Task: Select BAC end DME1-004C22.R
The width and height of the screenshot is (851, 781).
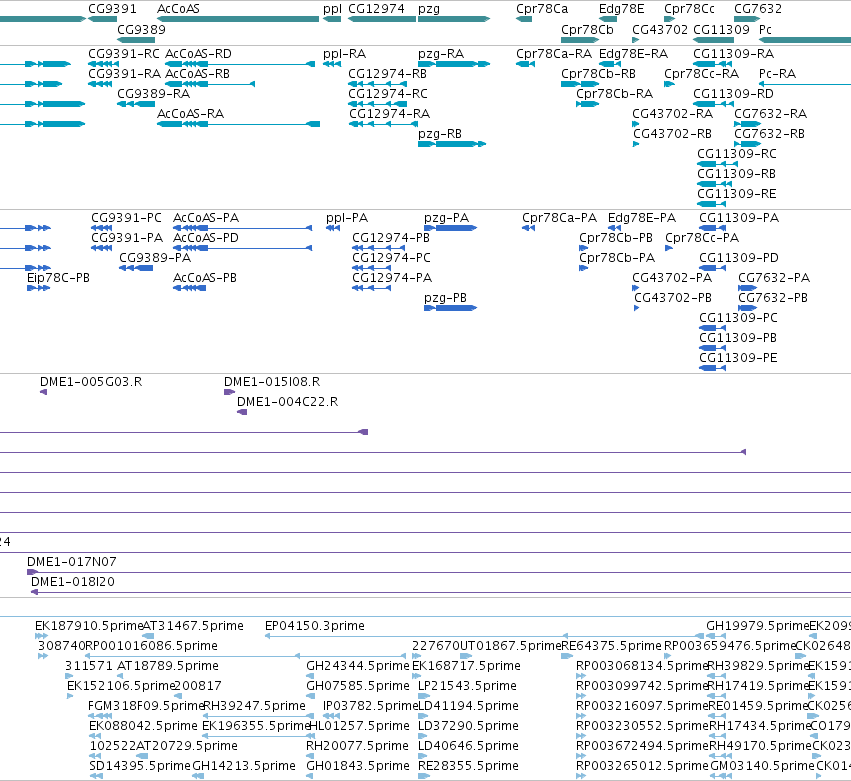Action: 242,412
